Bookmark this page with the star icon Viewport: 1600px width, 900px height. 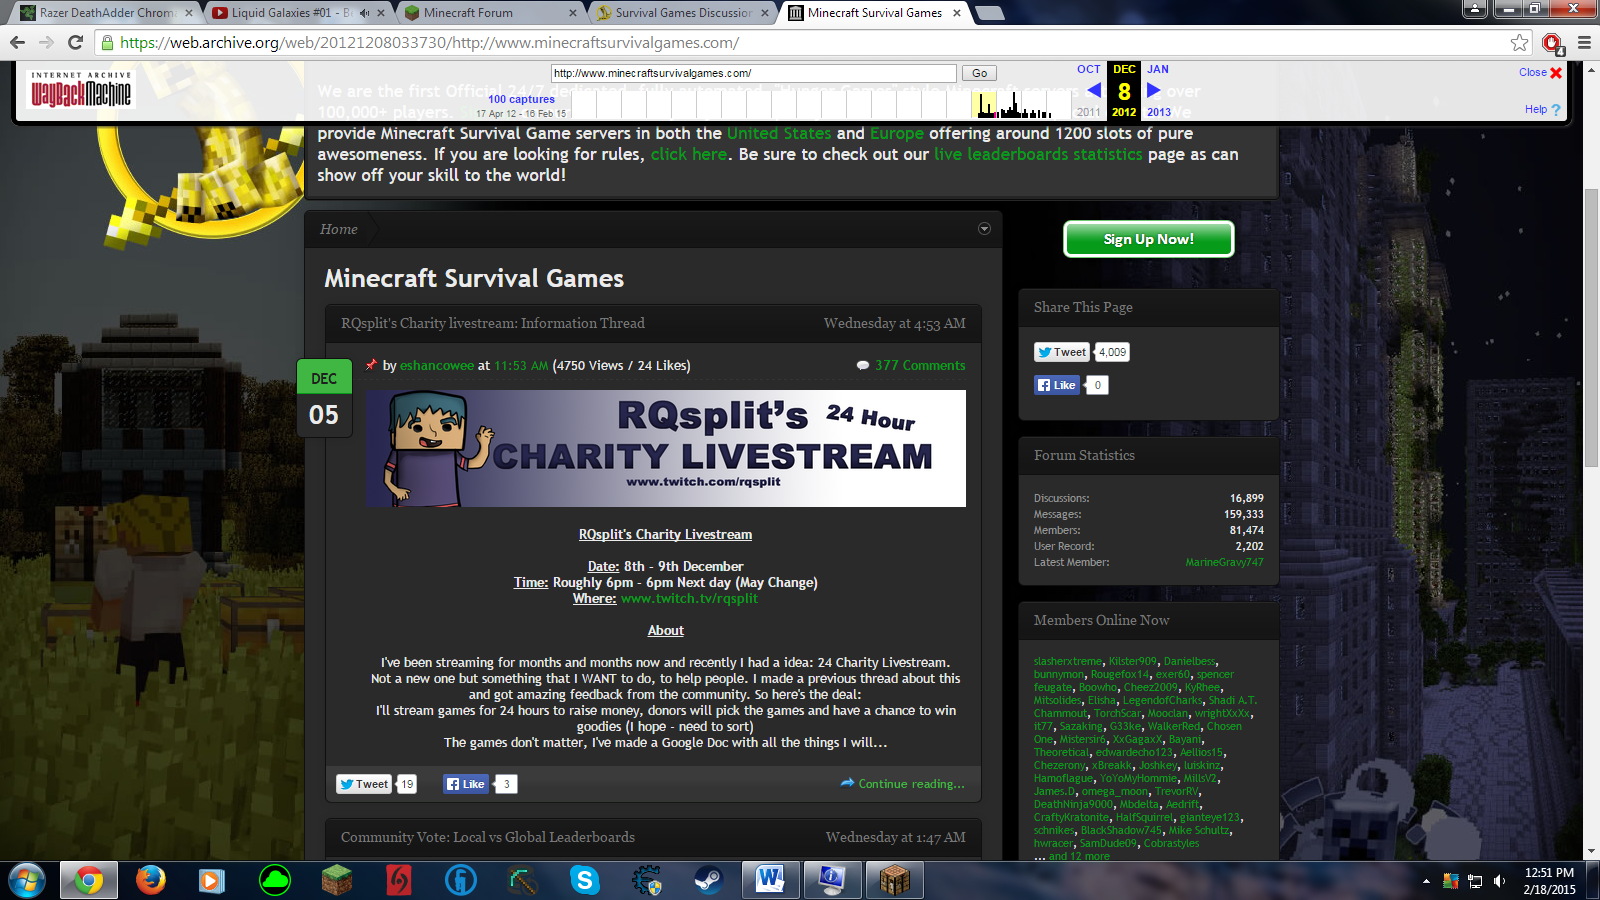coord(1520,42)
